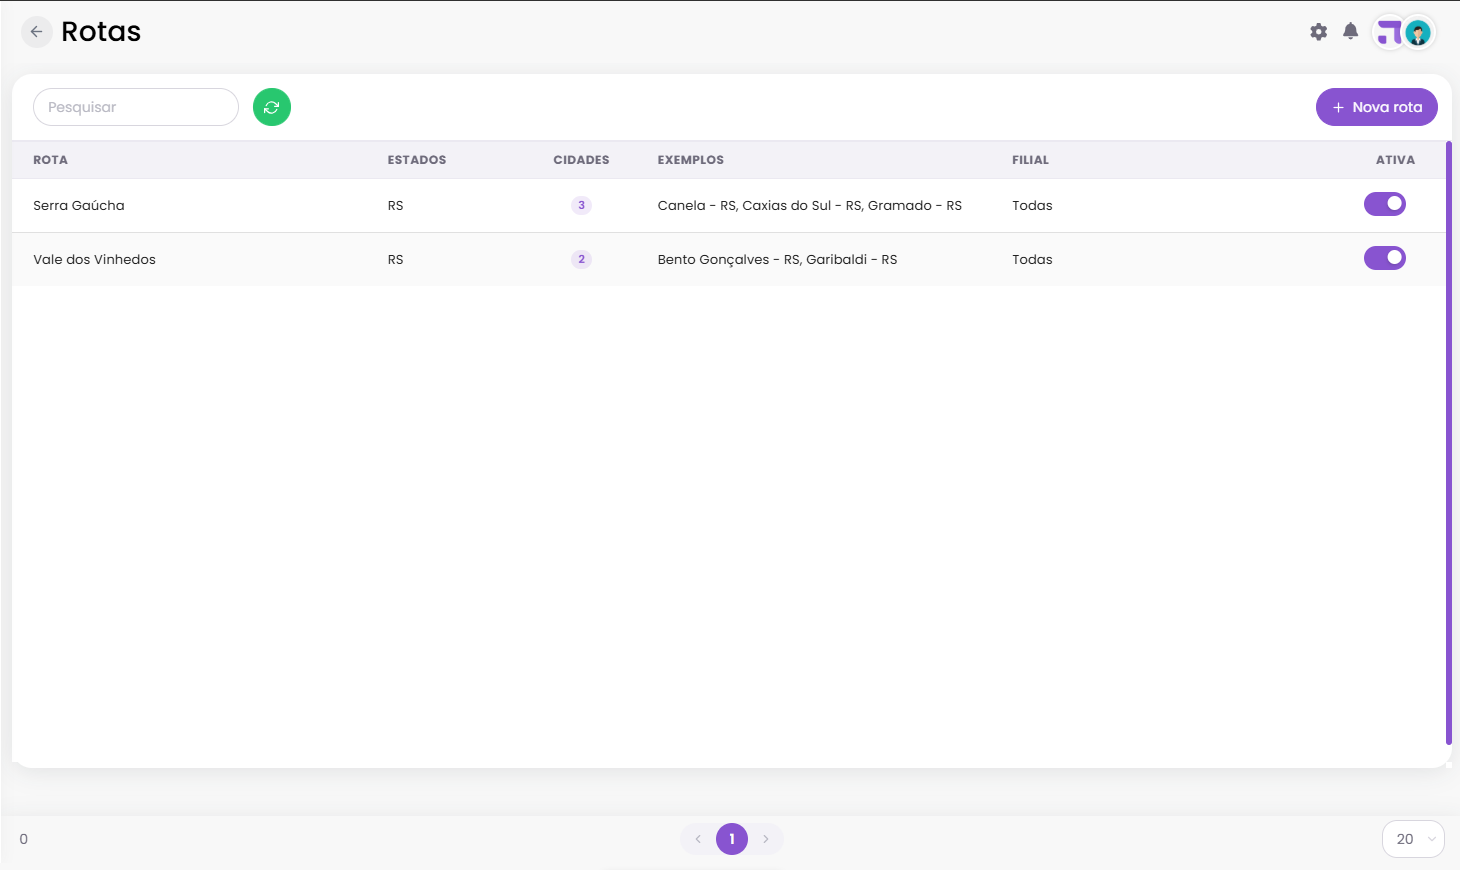Screen dimensions: 1460x870
Task: Click the Bento Gonçalves, Garibaldi examples text
Action: (778, 259)
